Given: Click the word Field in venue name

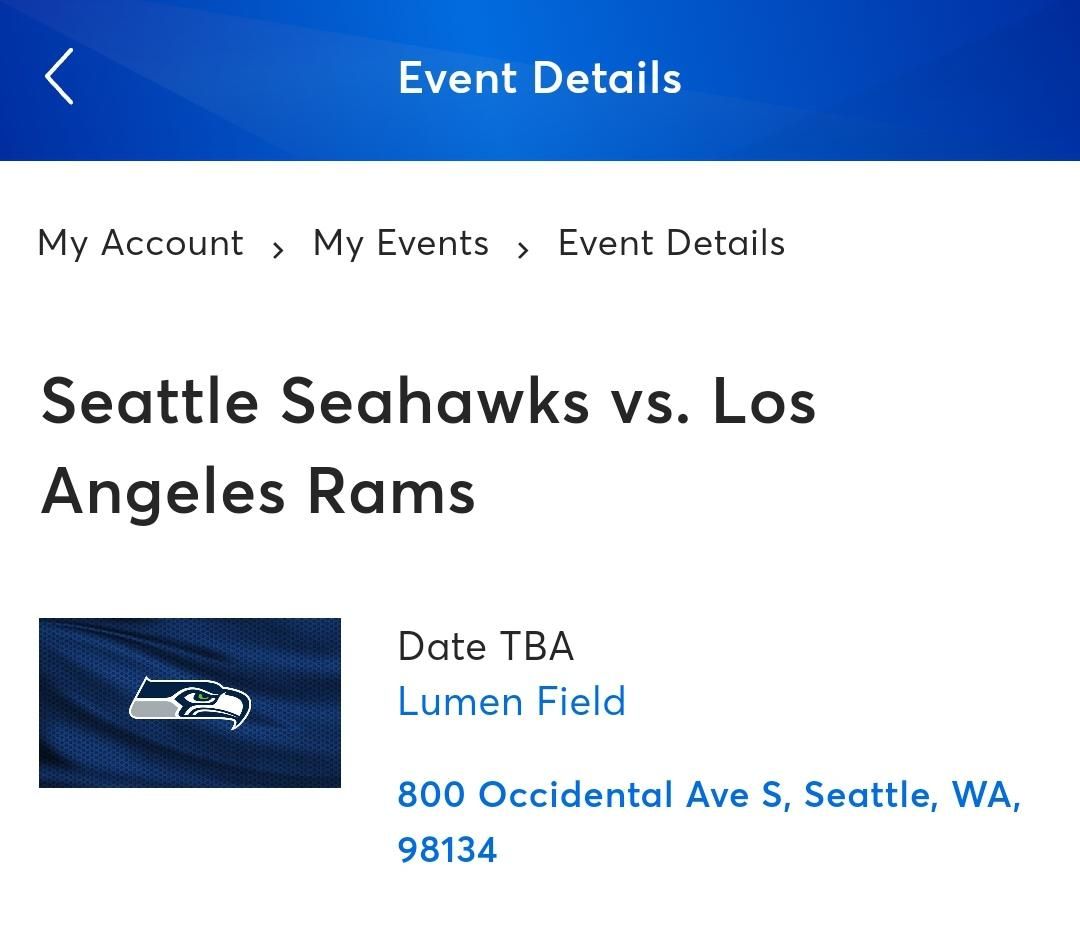Looking at the screenshot, I should coord(581,701).
